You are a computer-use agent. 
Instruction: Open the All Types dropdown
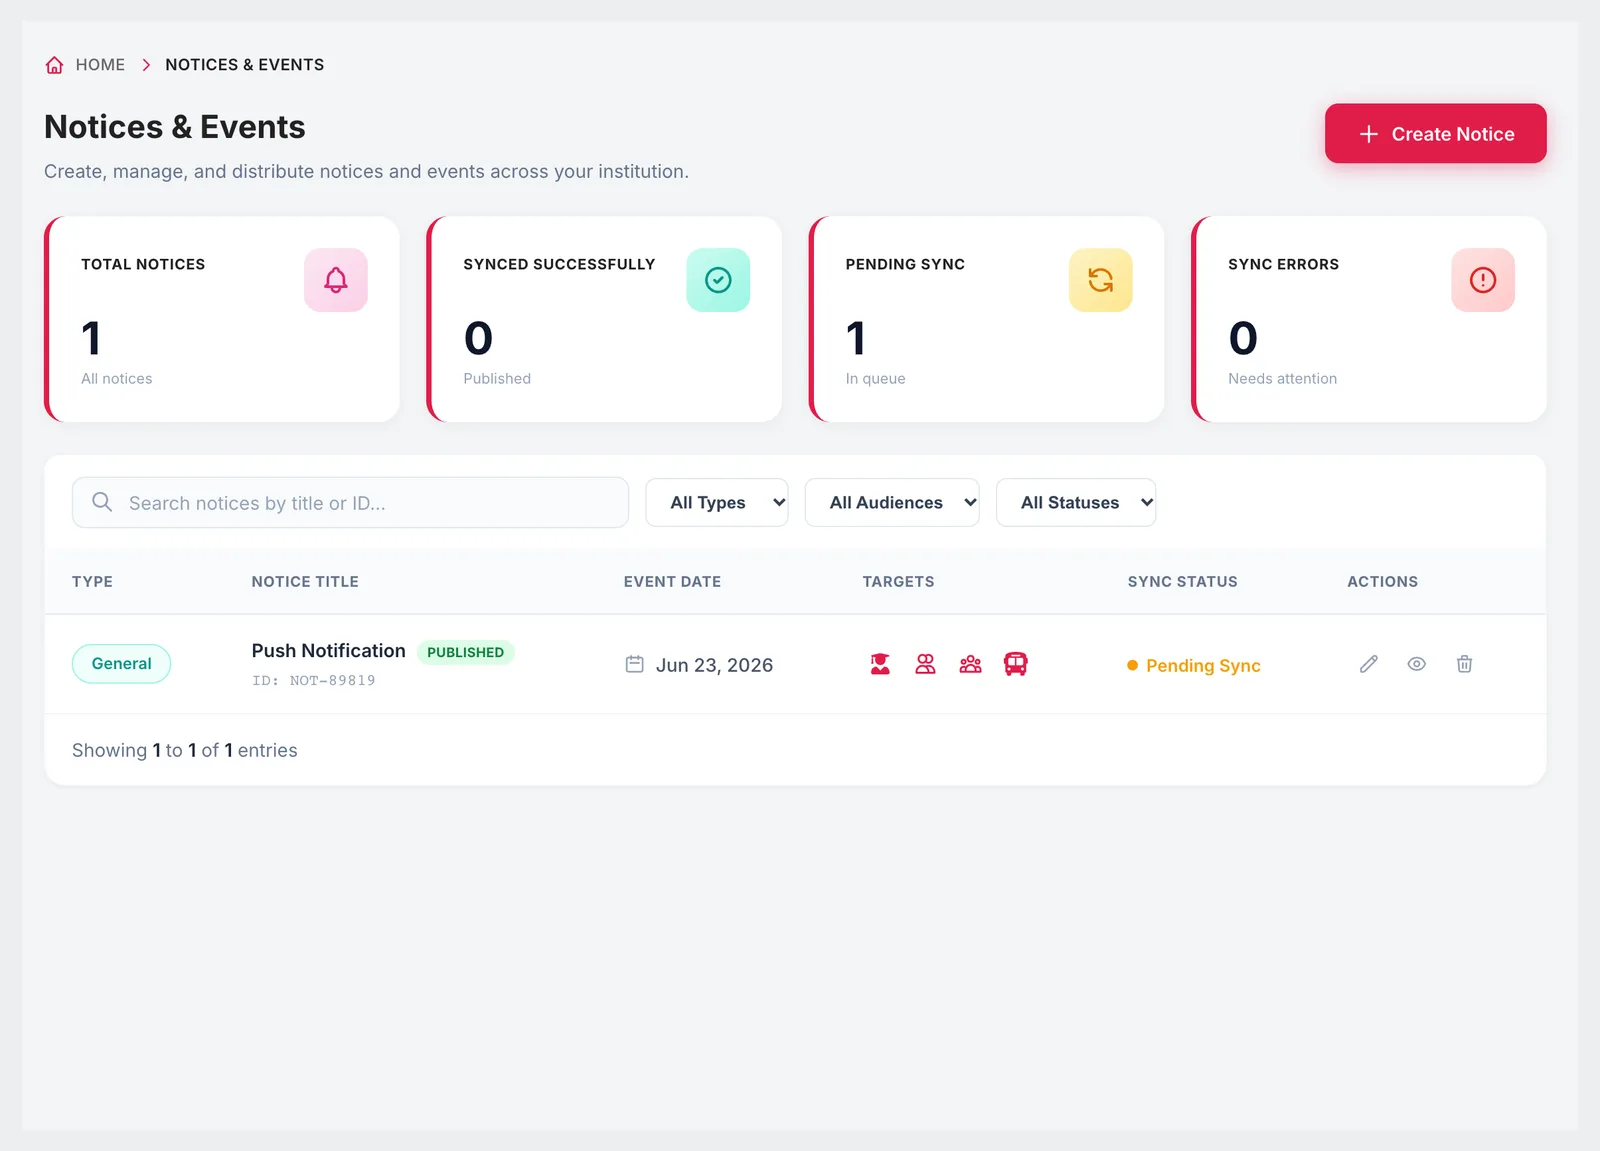click(x=717, y=502)
